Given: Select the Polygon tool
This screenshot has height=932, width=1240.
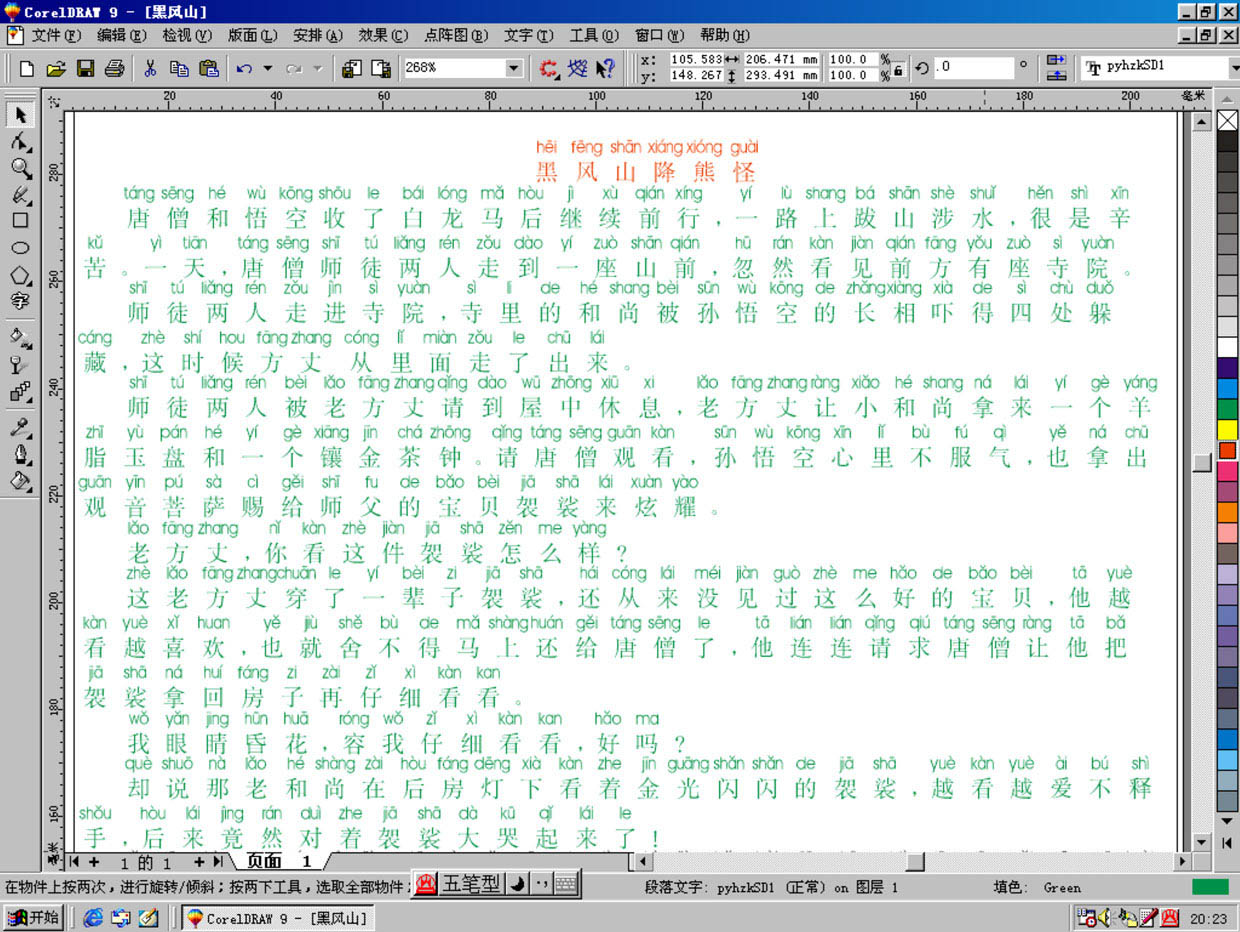Looking at the screenshot, I should pos(20,274).
